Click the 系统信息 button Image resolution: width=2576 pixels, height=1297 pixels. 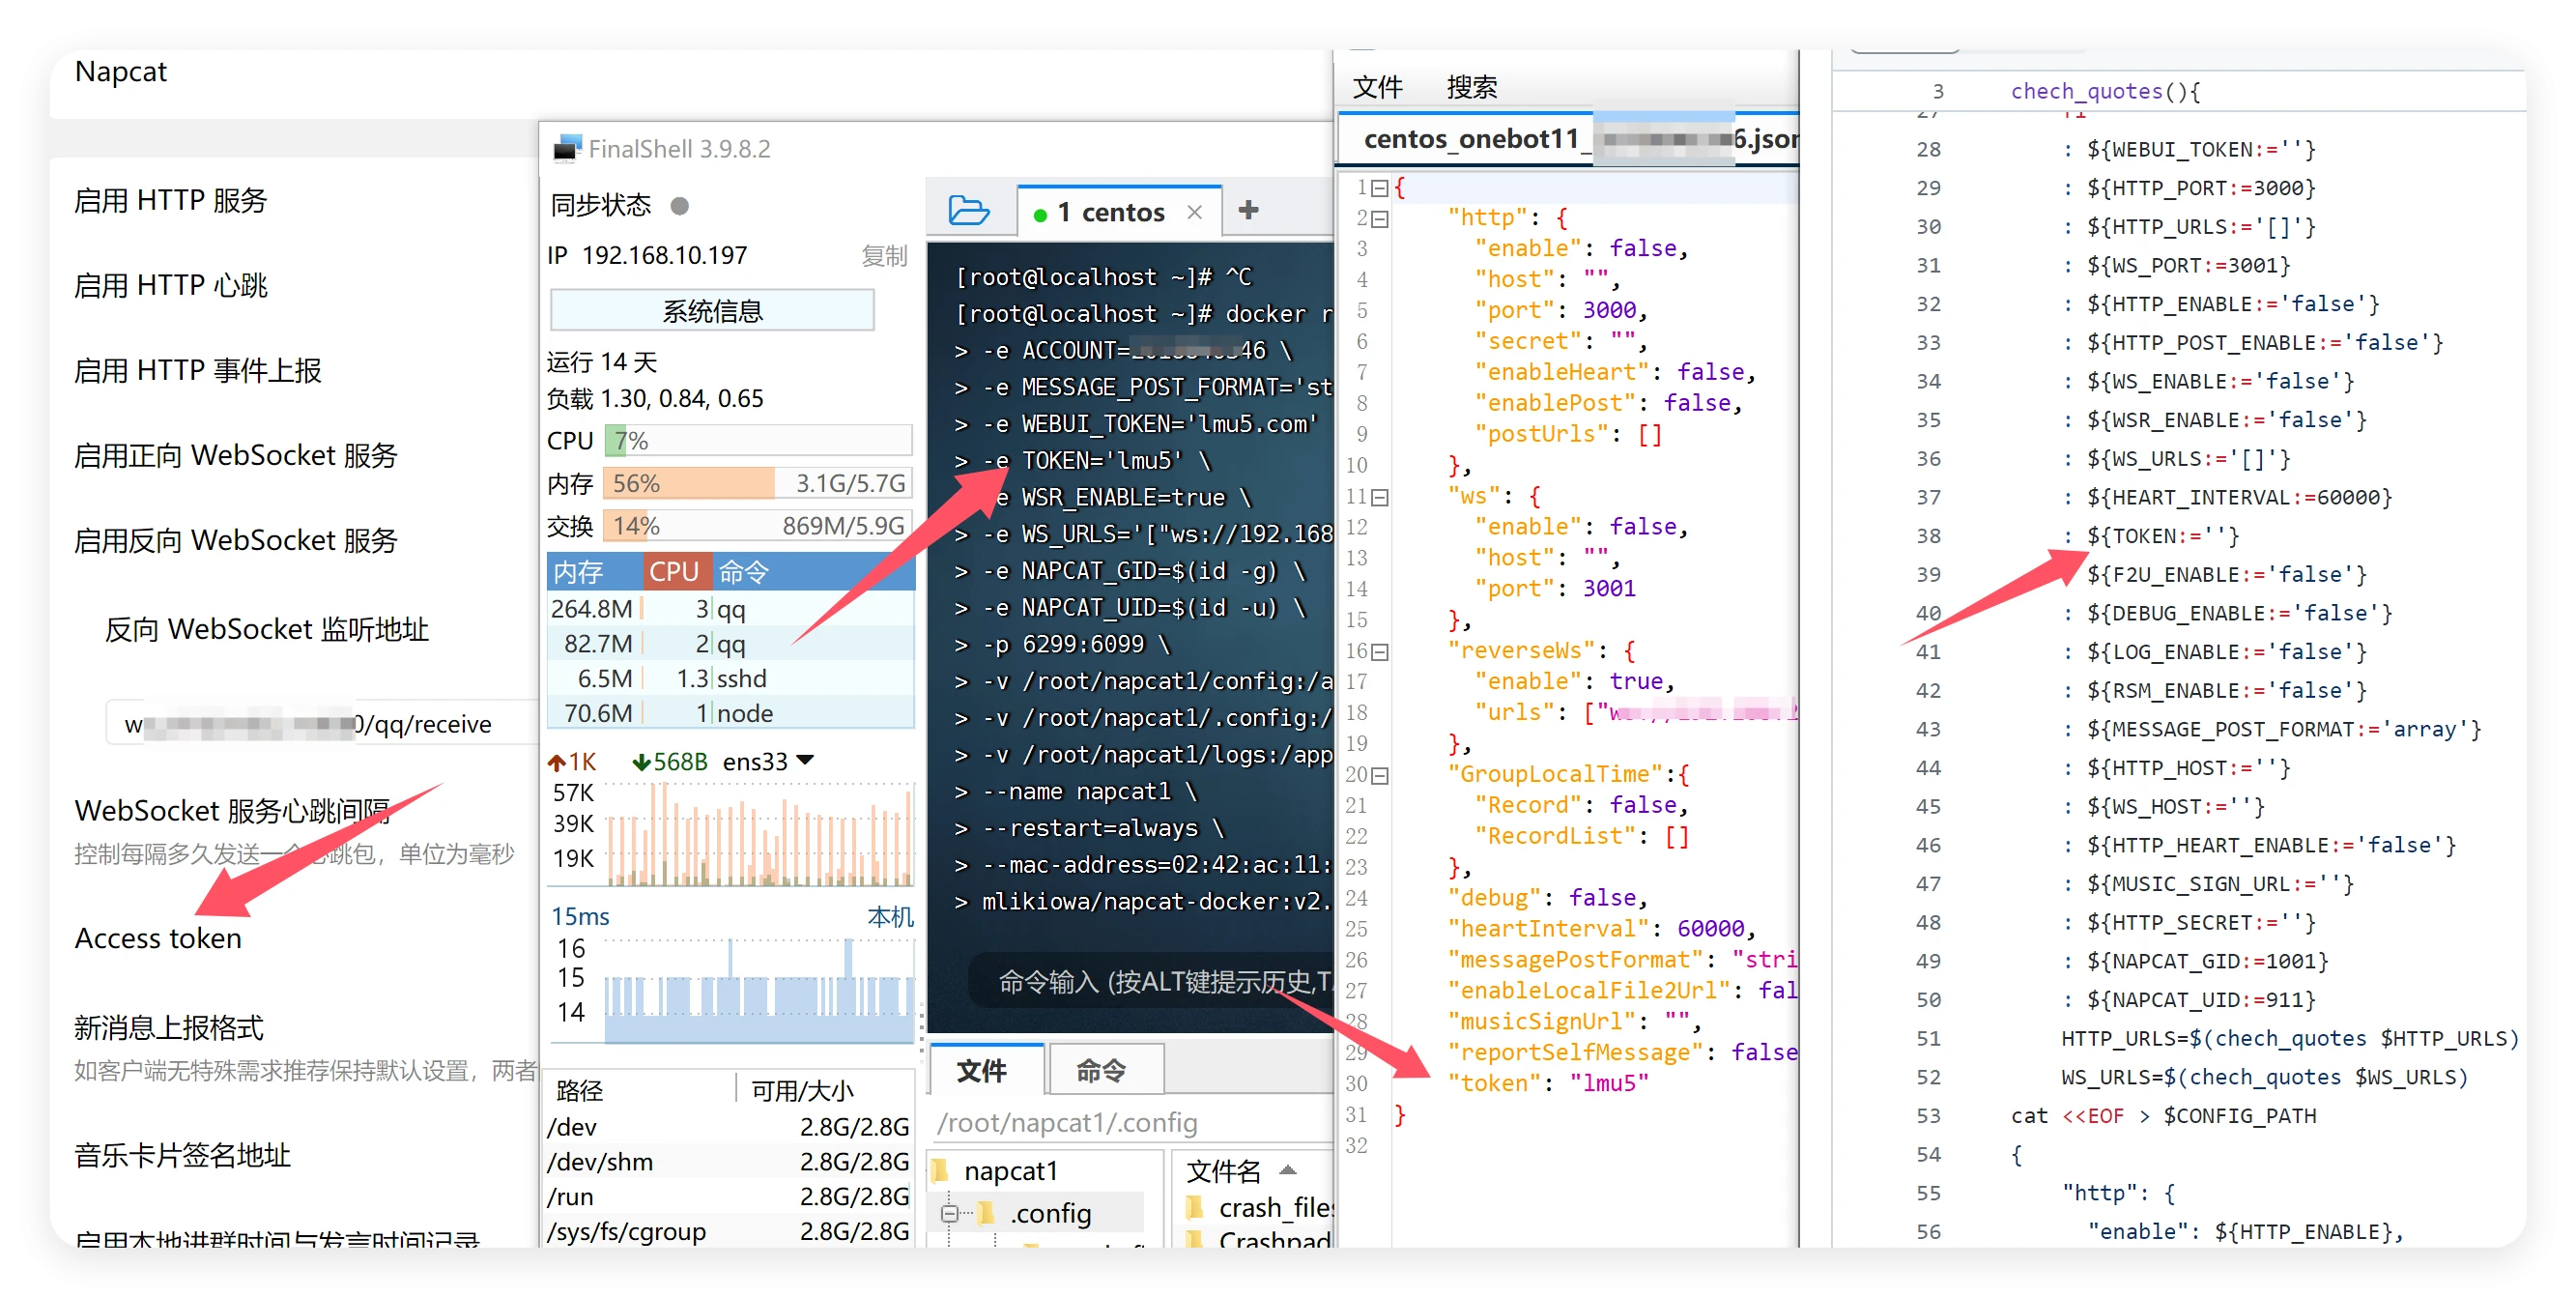tap(712, 311)
